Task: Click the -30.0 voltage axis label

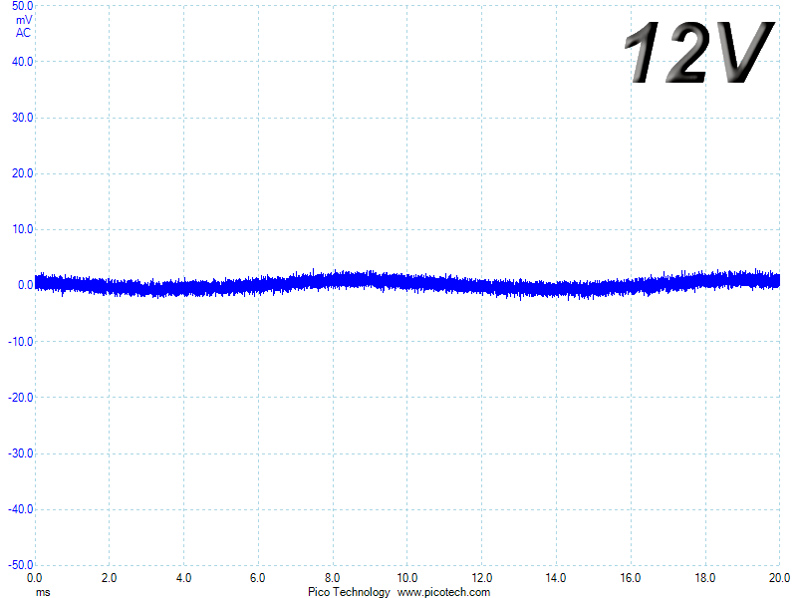Action: (x=20, y=454)
